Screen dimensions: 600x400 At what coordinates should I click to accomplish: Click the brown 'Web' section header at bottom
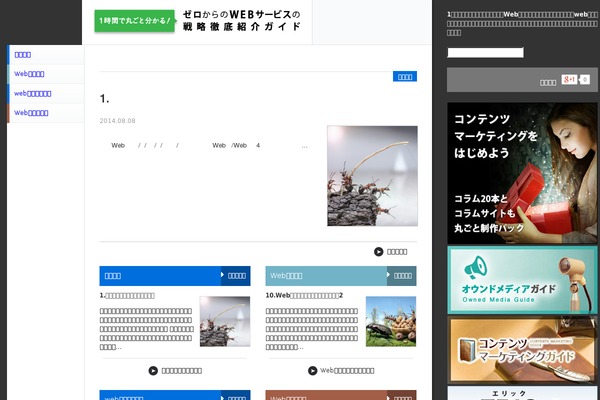[x=326, y=395]
